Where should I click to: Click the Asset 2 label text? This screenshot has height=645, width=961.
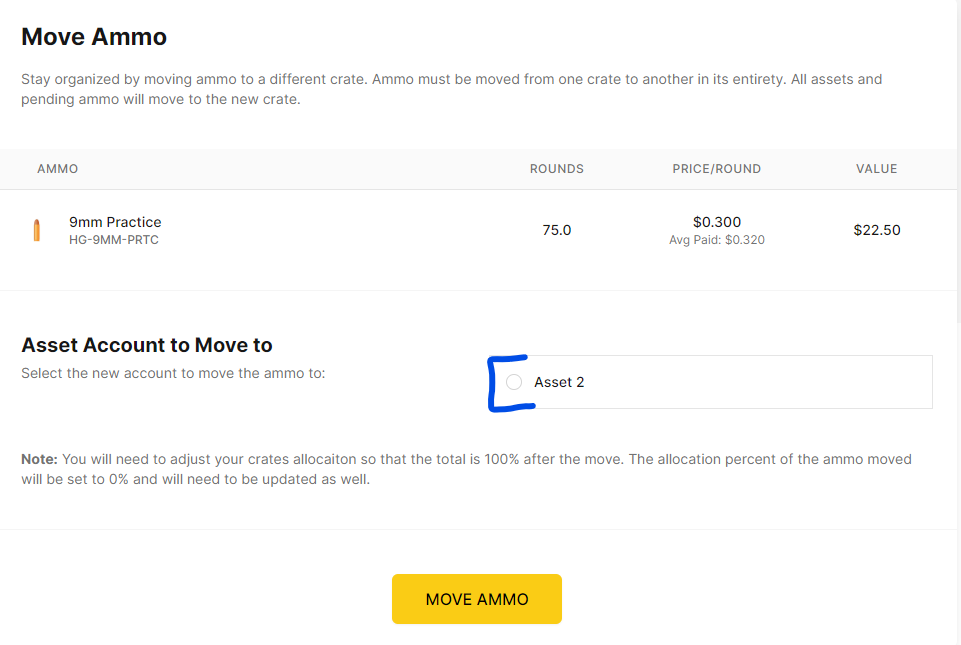[559, 382]
